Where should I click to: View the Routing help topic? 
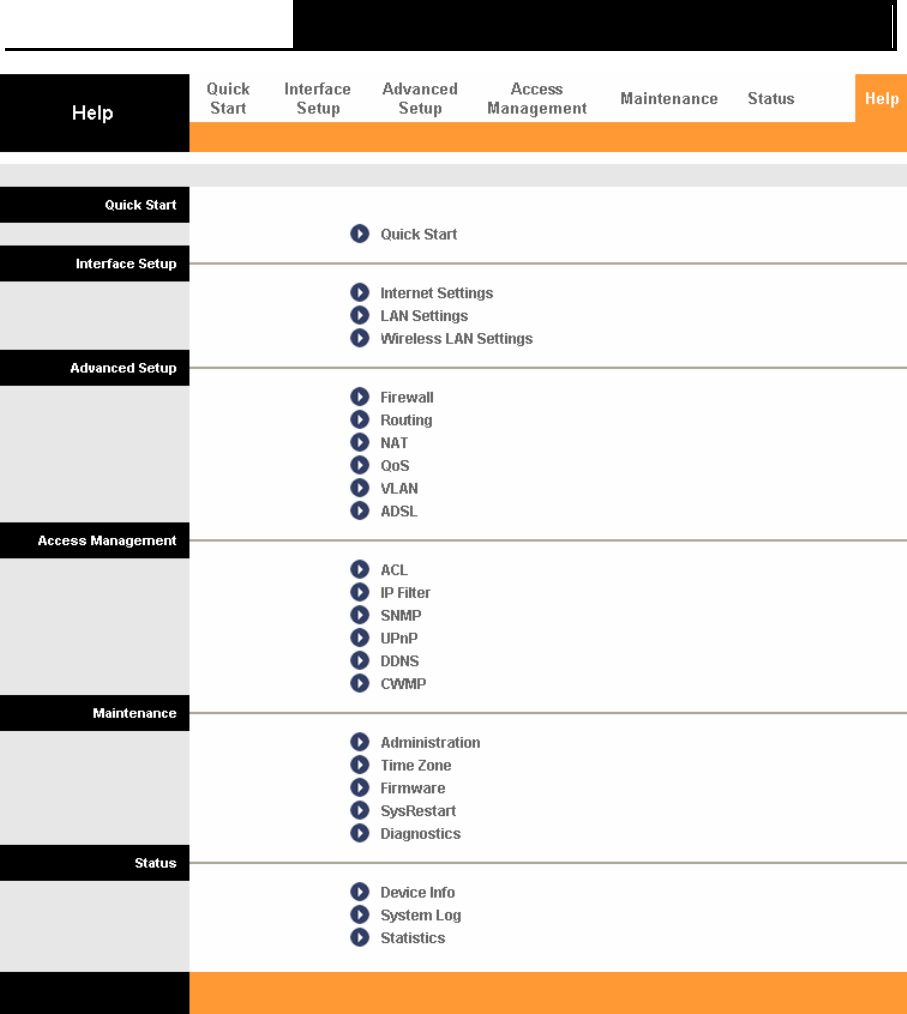click(x=406, y=420)
